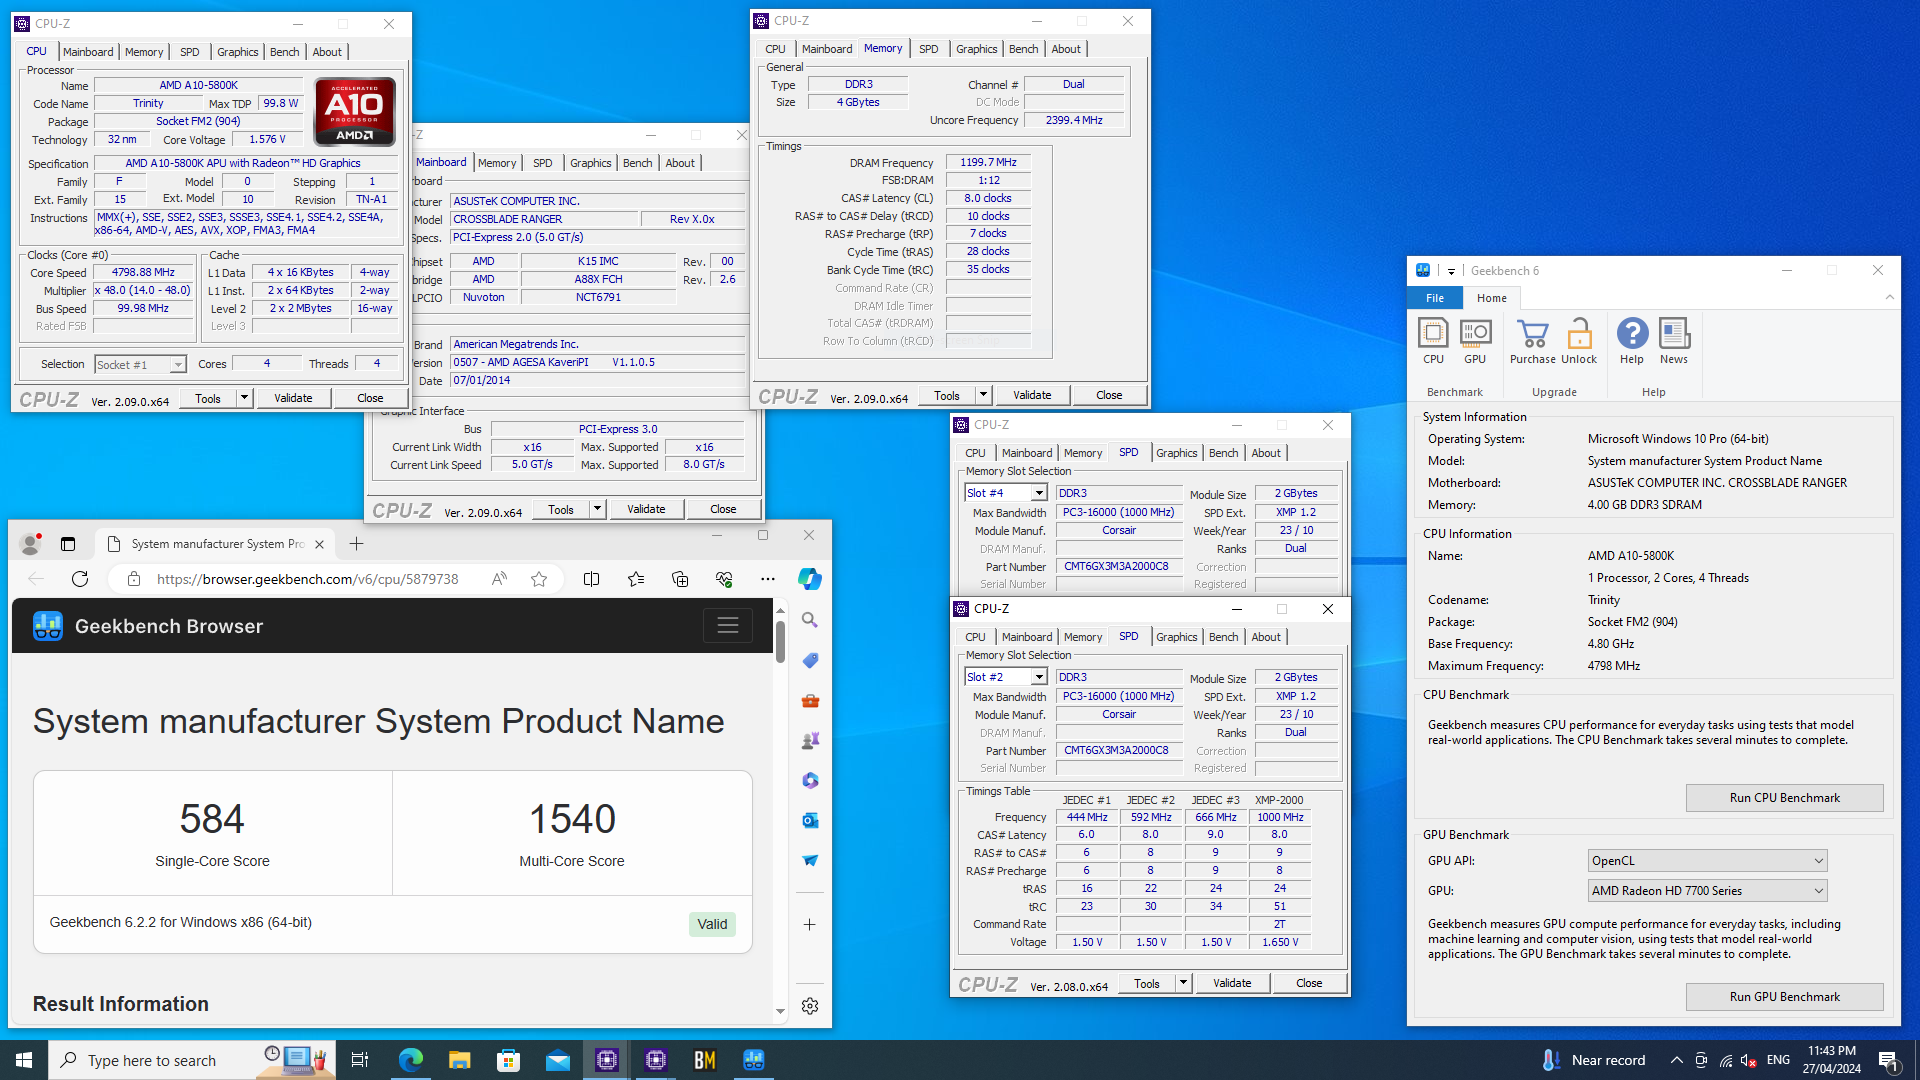Open Tools dropdown arrow in Memory tab window
This screenshot has height=1080, width=1920.
click(983, 395)
